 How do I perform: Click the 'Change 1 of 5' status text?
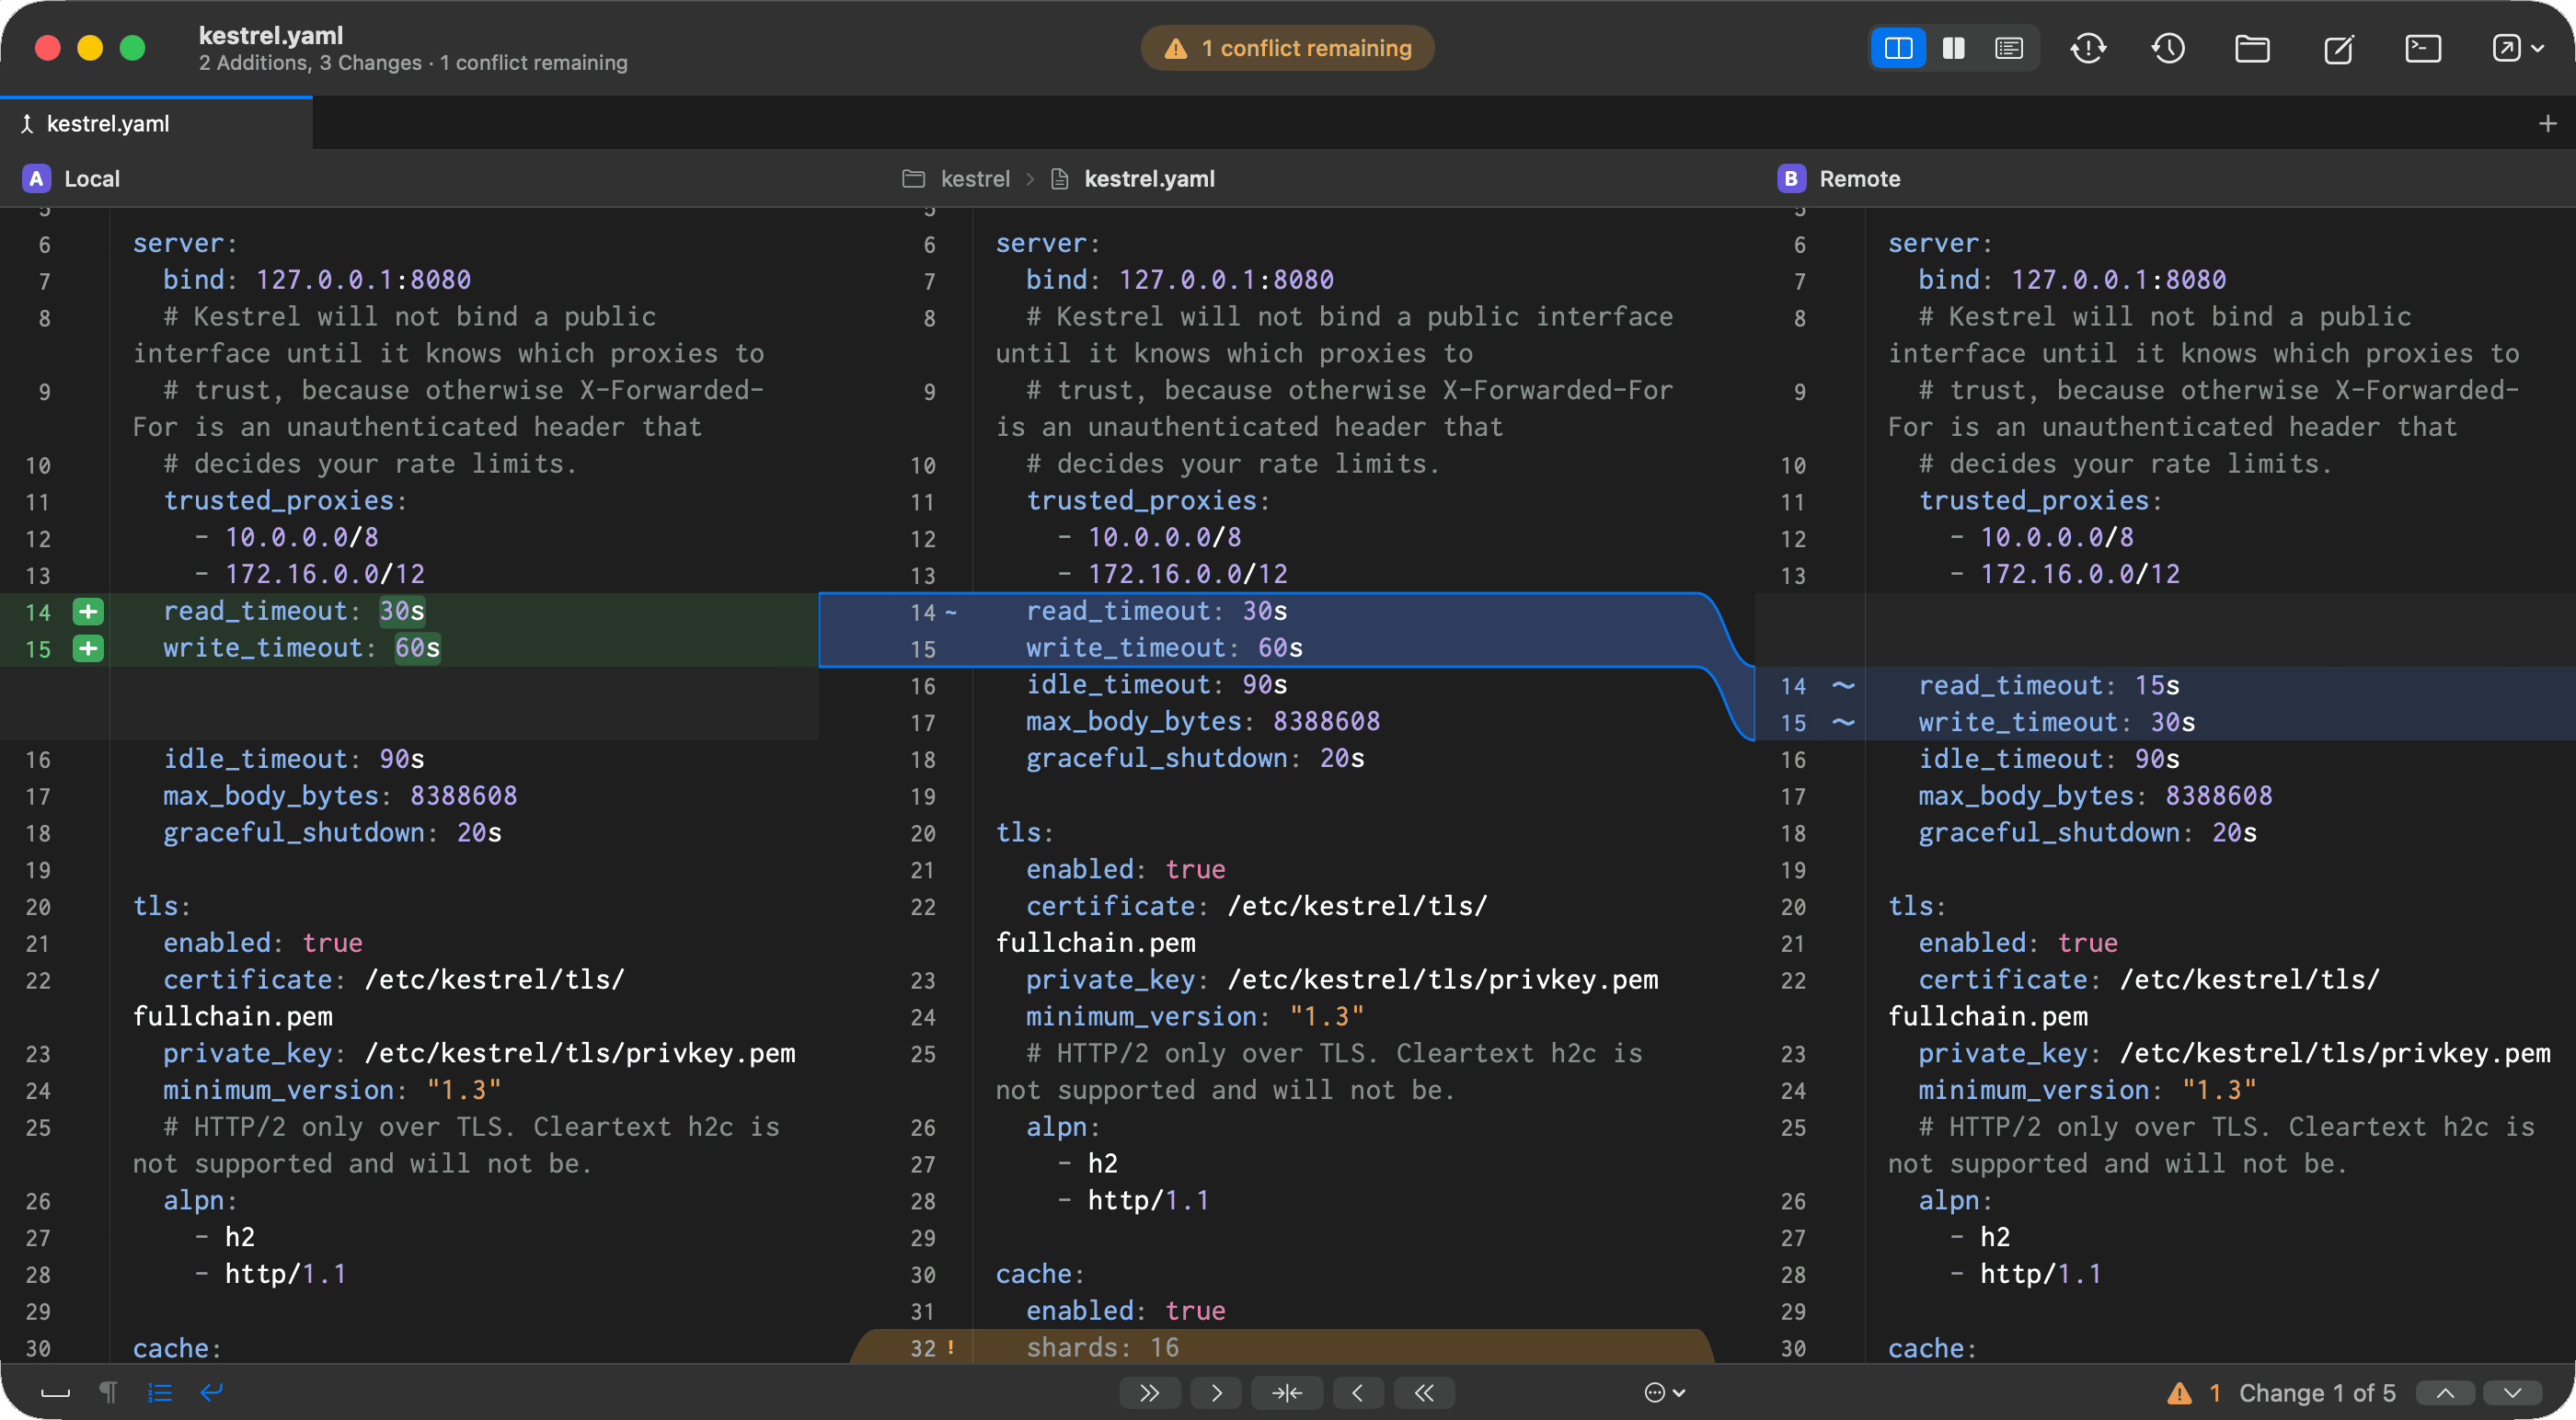2317,1393
